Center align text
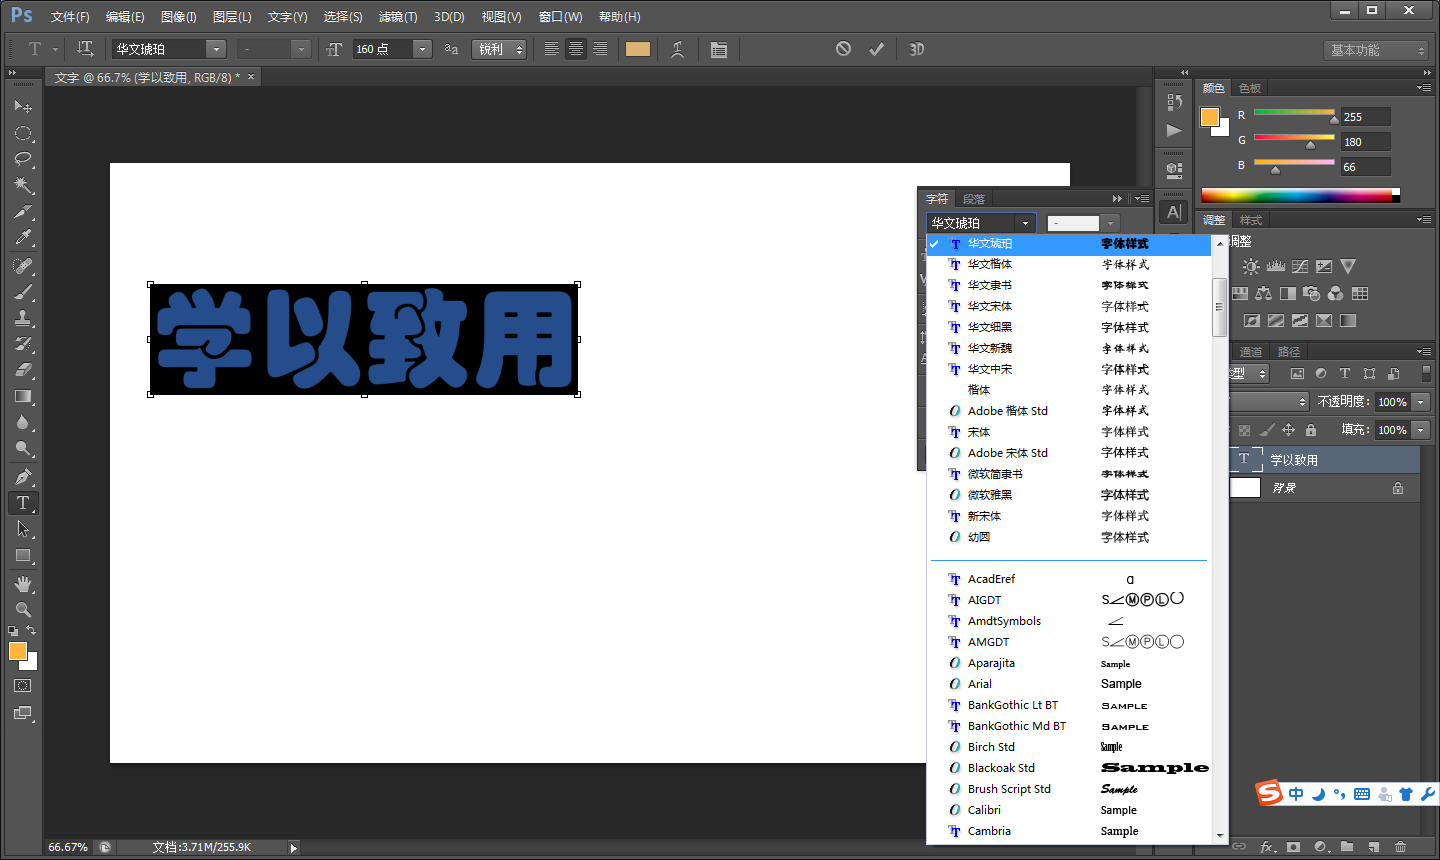 pyautogui.click(x=576, y=49)
